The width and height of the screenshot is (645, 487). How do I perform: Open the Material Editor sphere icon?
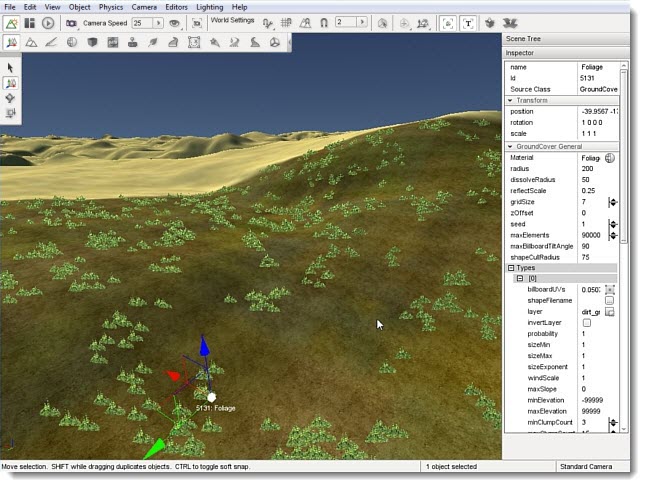point(72,42)
